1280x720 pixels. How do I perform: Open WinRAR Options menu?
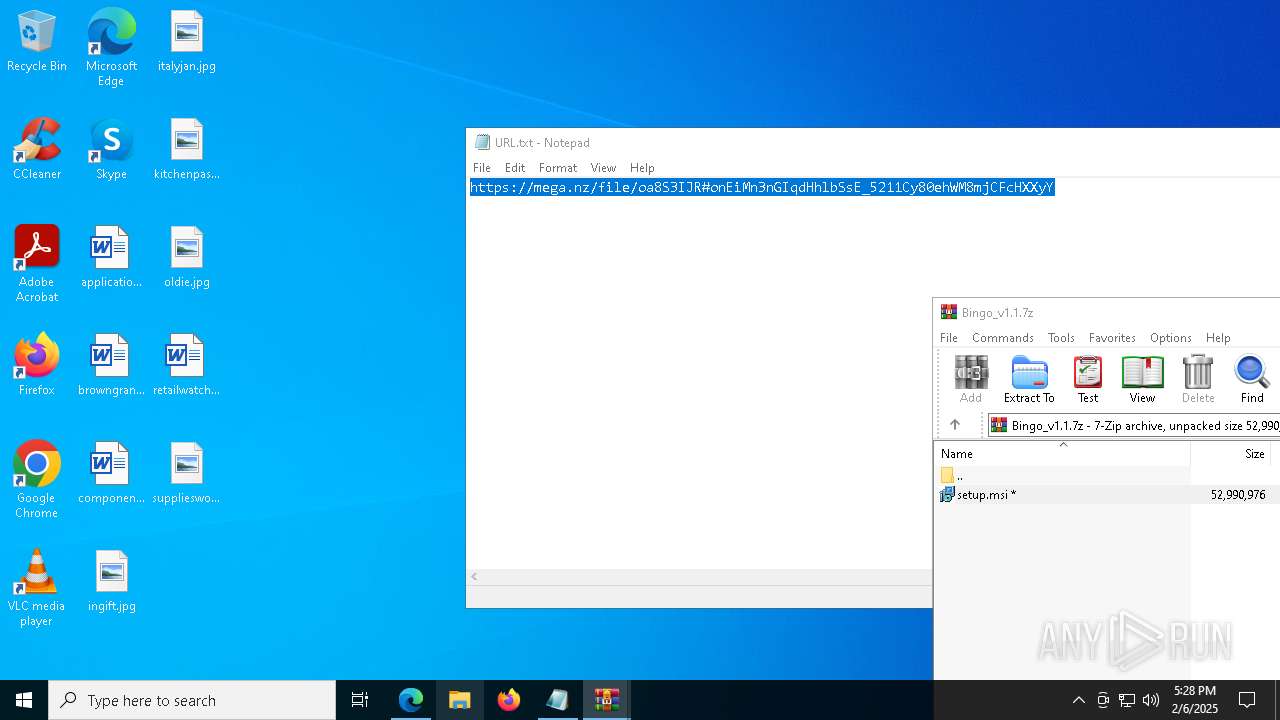pos(1171,338)
